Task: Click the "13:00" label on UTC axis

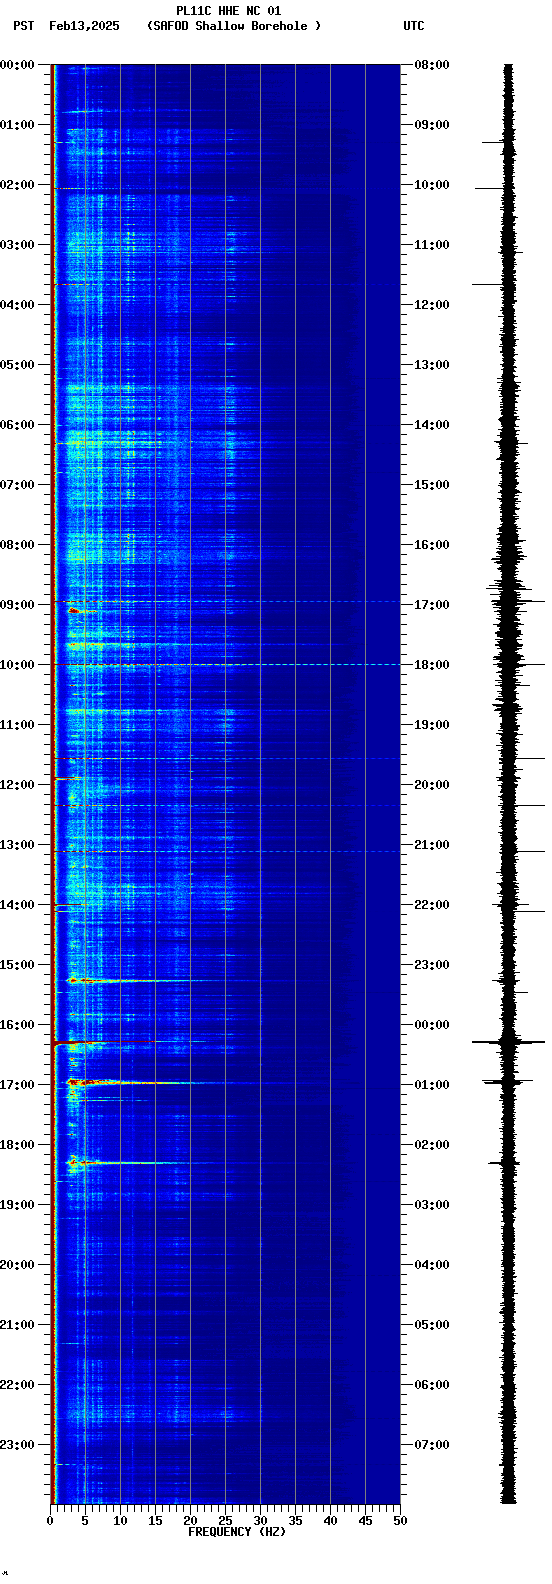Action: coord(432,365)
